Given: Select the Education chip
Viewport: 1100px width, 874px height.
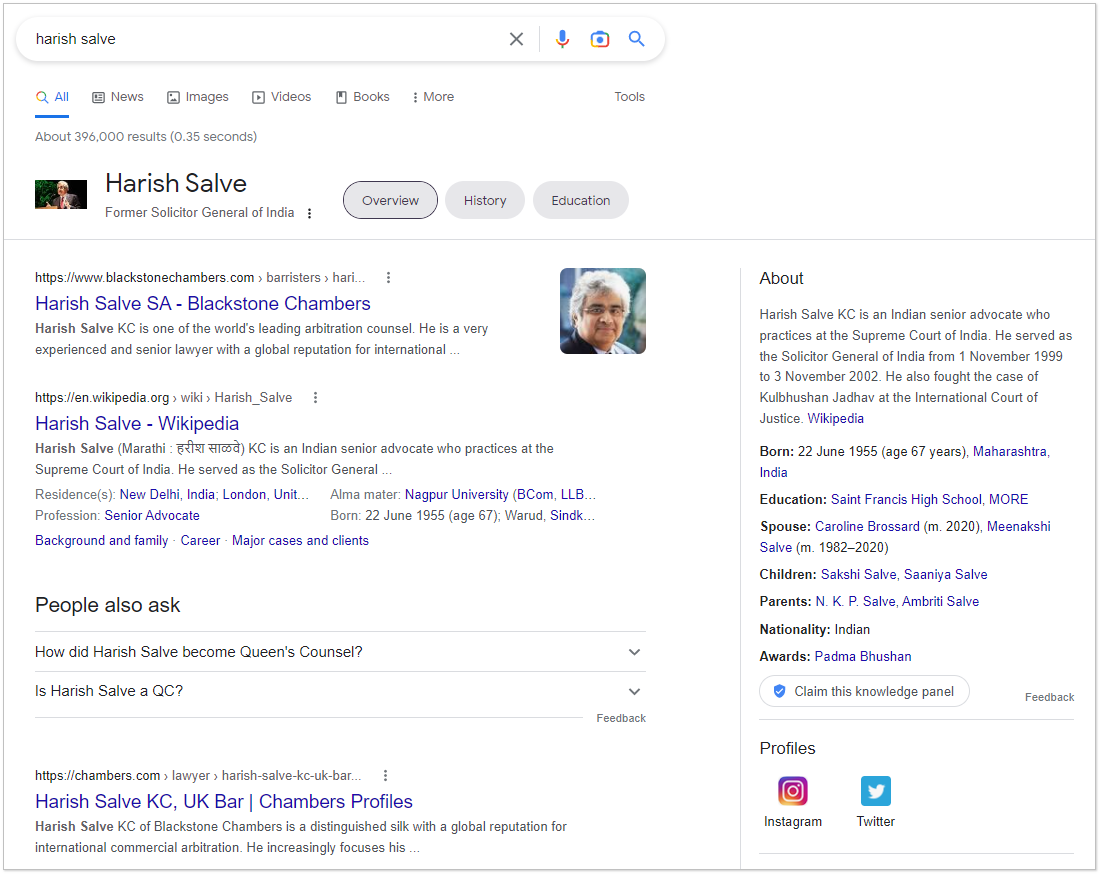Looking at the screenshot, I should 581,201.
